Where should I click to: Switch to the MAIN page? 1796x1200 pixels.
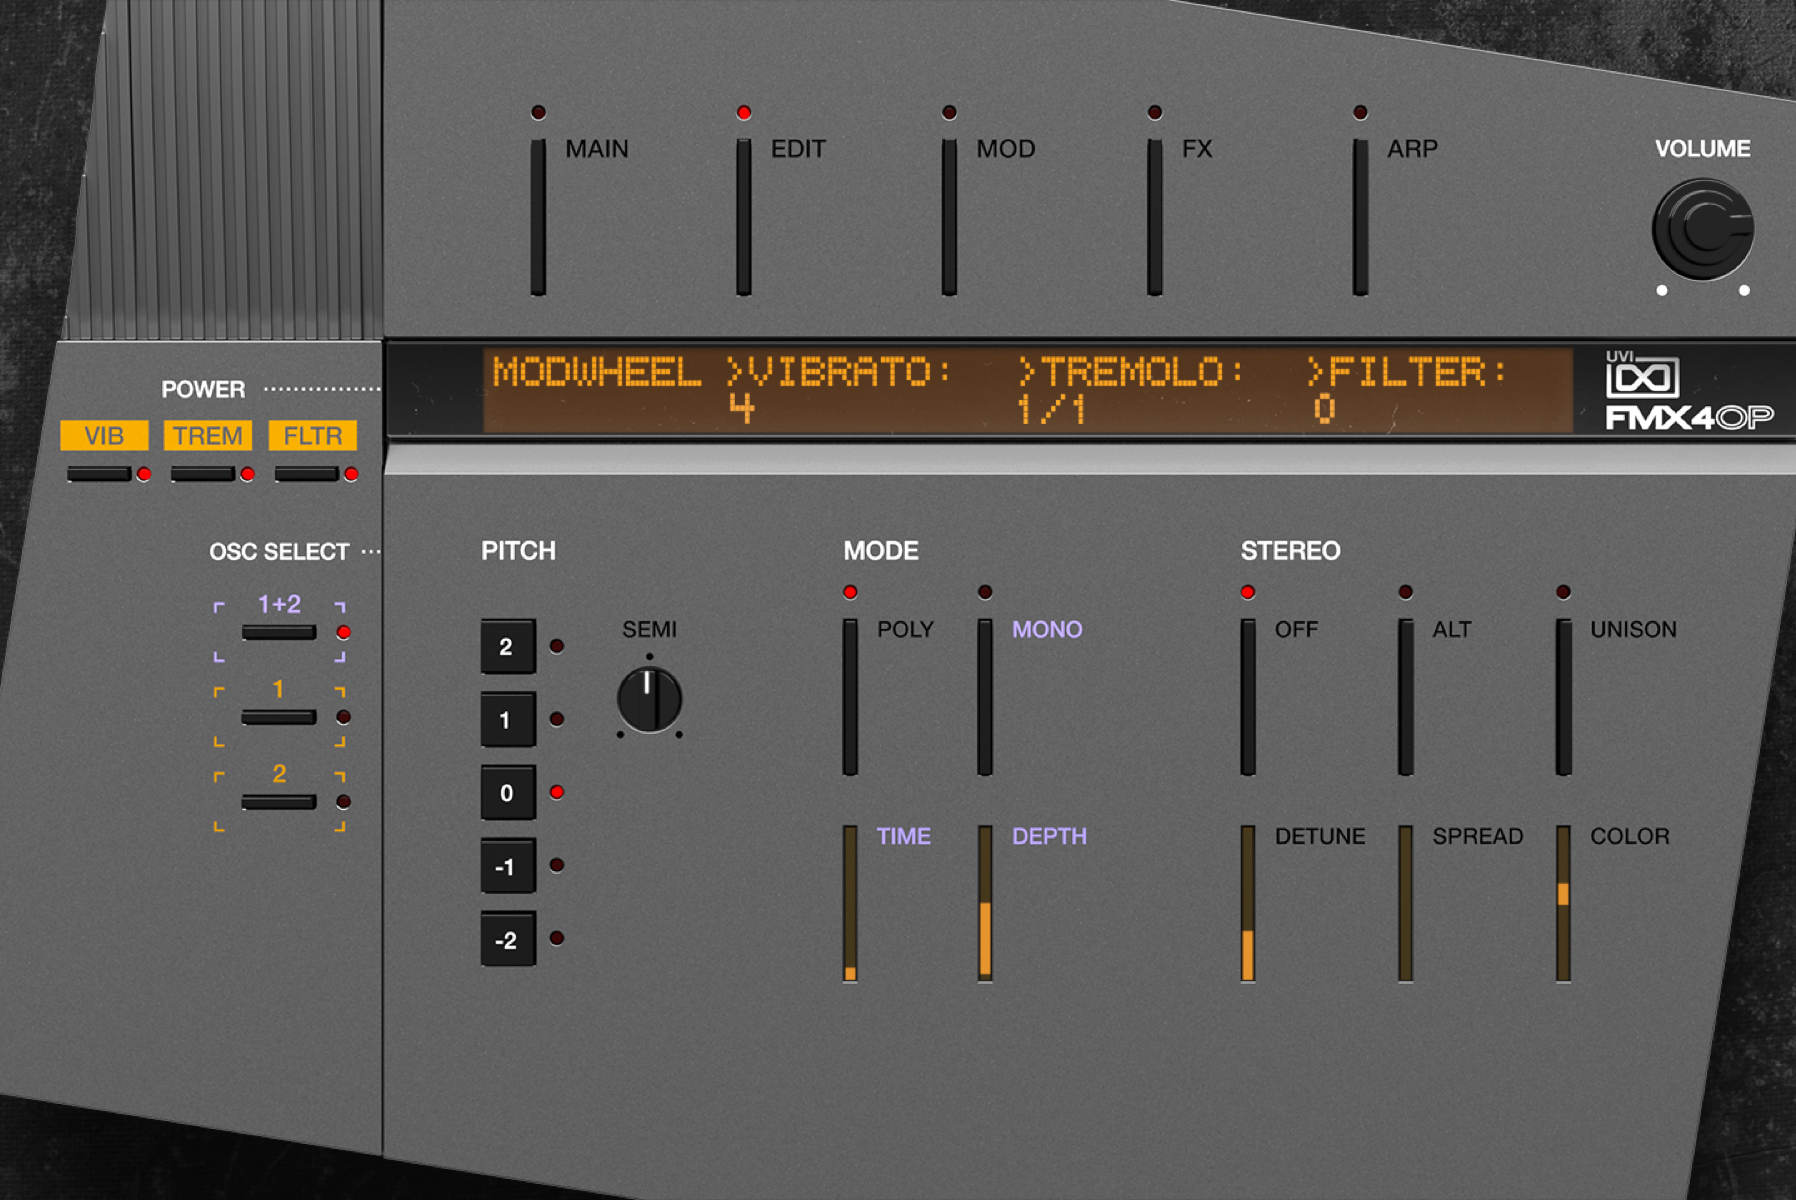click(539, 215)
